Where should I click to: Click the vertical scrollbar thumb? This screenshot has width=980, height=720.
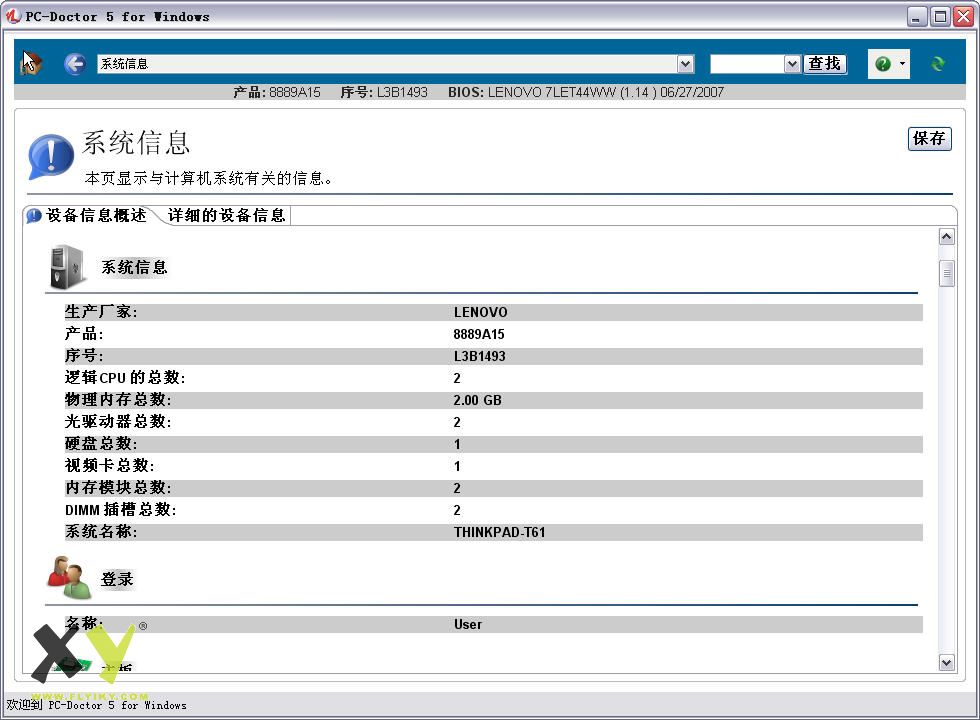tap(946, 273)
